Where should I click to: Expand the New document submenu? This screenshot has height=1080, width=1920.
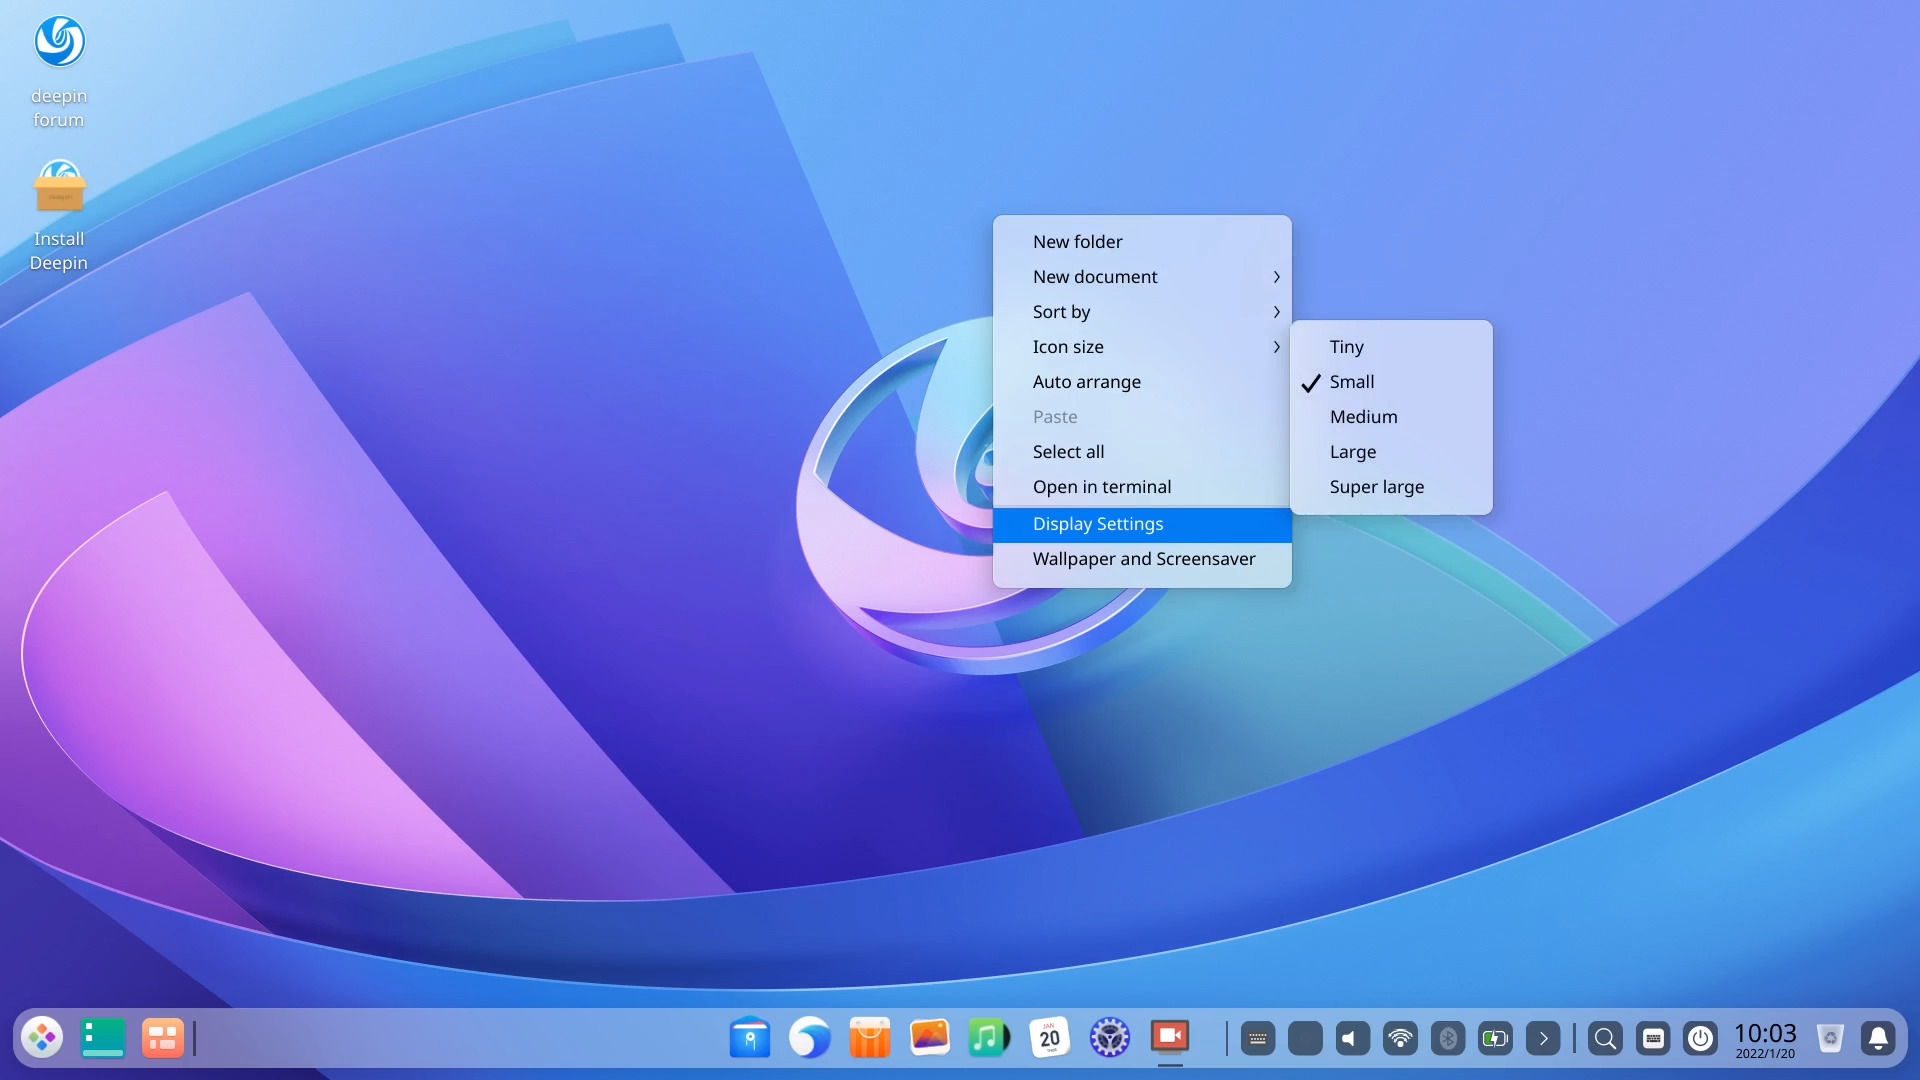pyautogui.click(x=1142, y=277)
